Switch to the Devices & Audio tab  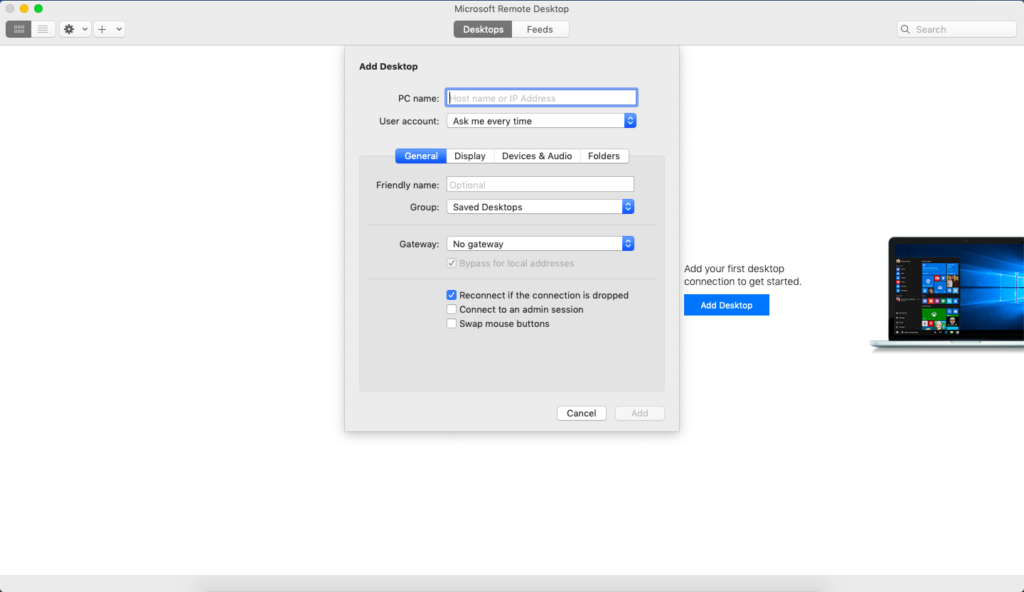[537, 156]
